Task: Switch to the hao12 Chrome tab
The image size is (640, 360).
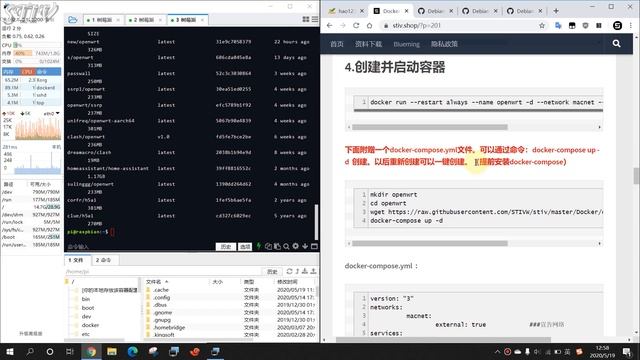Action: [346, 11]
